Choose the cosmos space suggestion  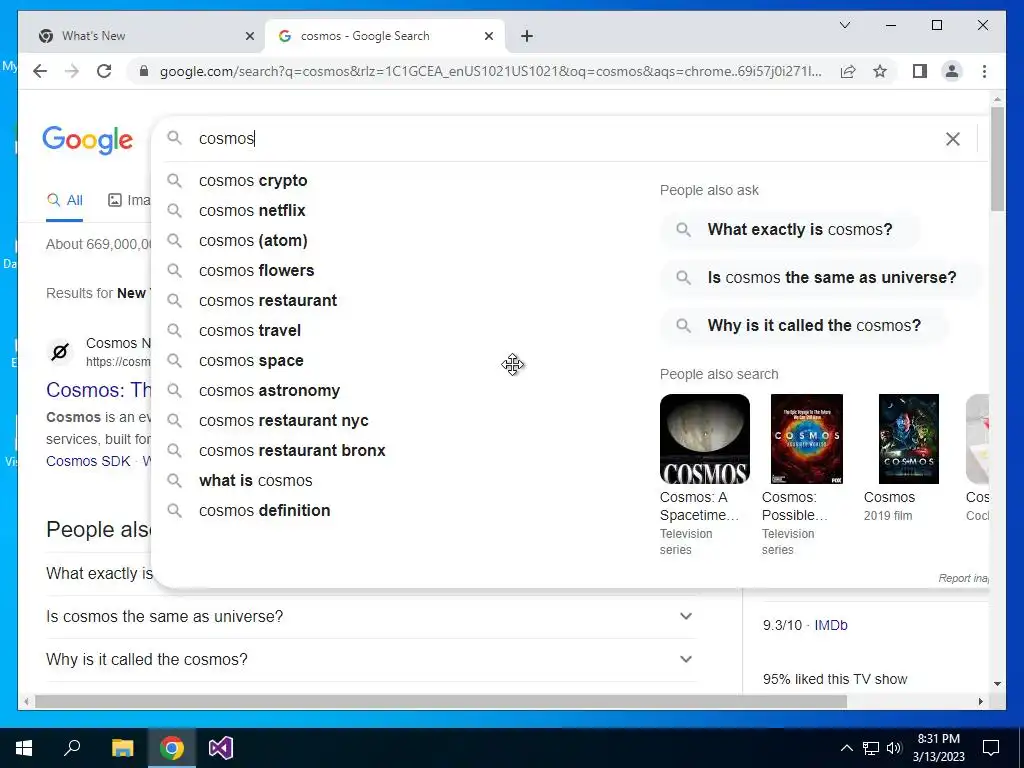[251, 360]
